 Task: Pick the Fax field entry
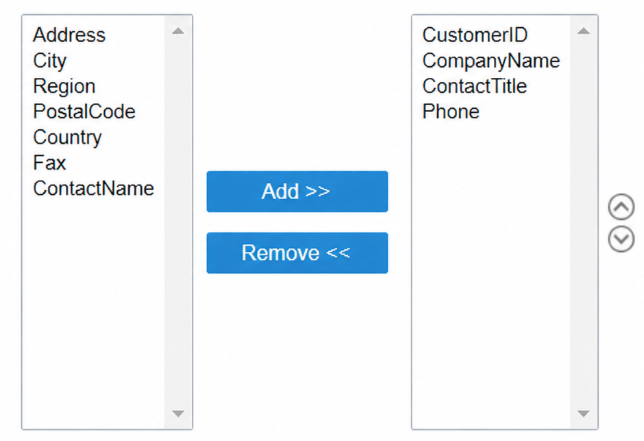point(49,163)
